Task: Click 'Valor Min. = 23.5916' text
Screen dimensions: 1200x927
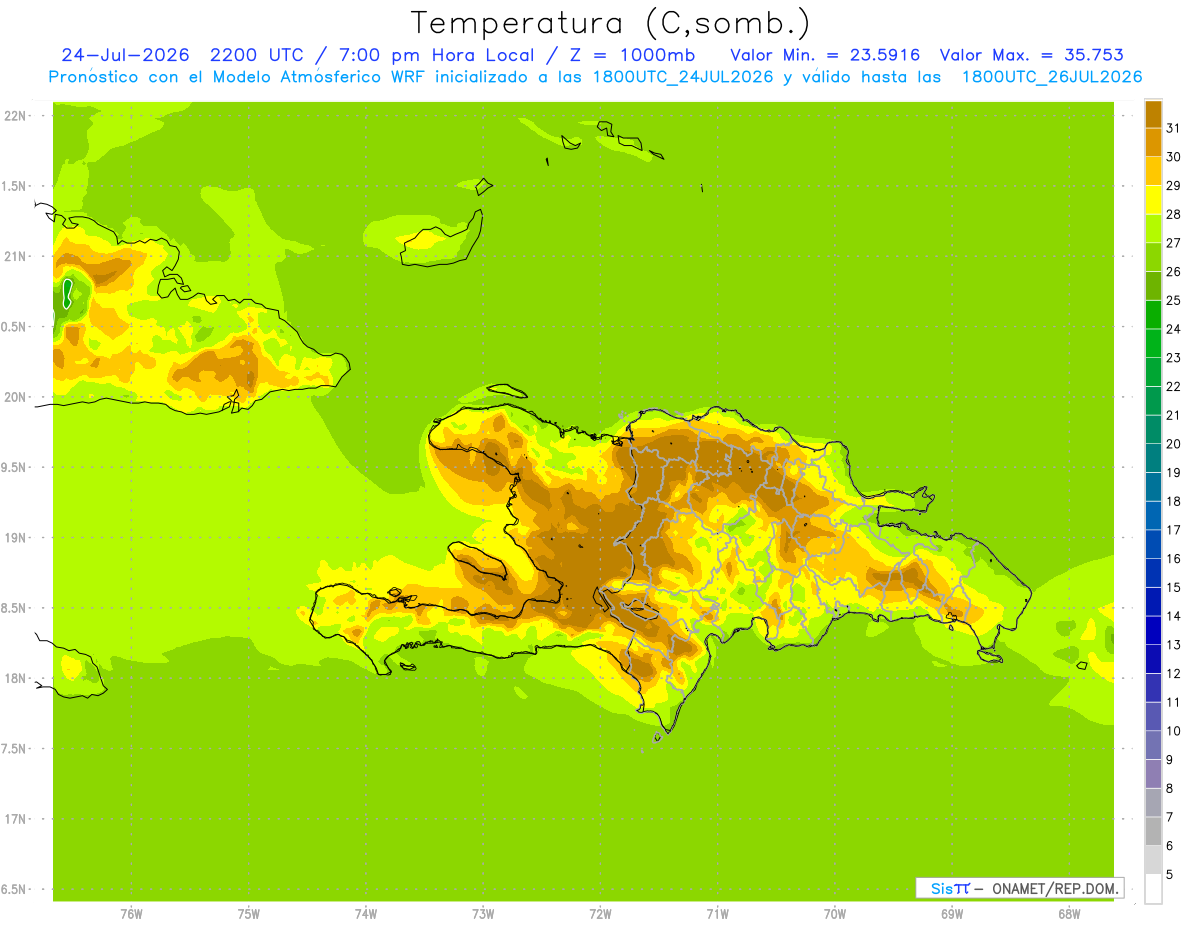Action: 824,55
